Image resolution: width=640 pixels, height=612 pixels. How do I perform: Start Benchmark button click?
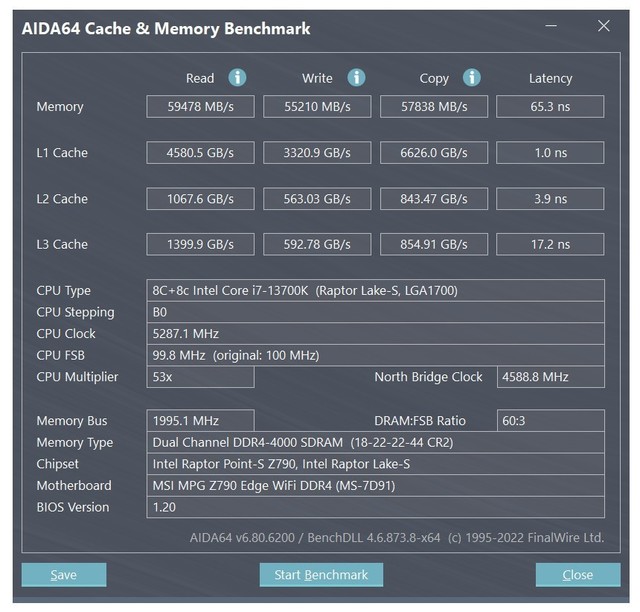pyautogui.click(x=321, y=575)
